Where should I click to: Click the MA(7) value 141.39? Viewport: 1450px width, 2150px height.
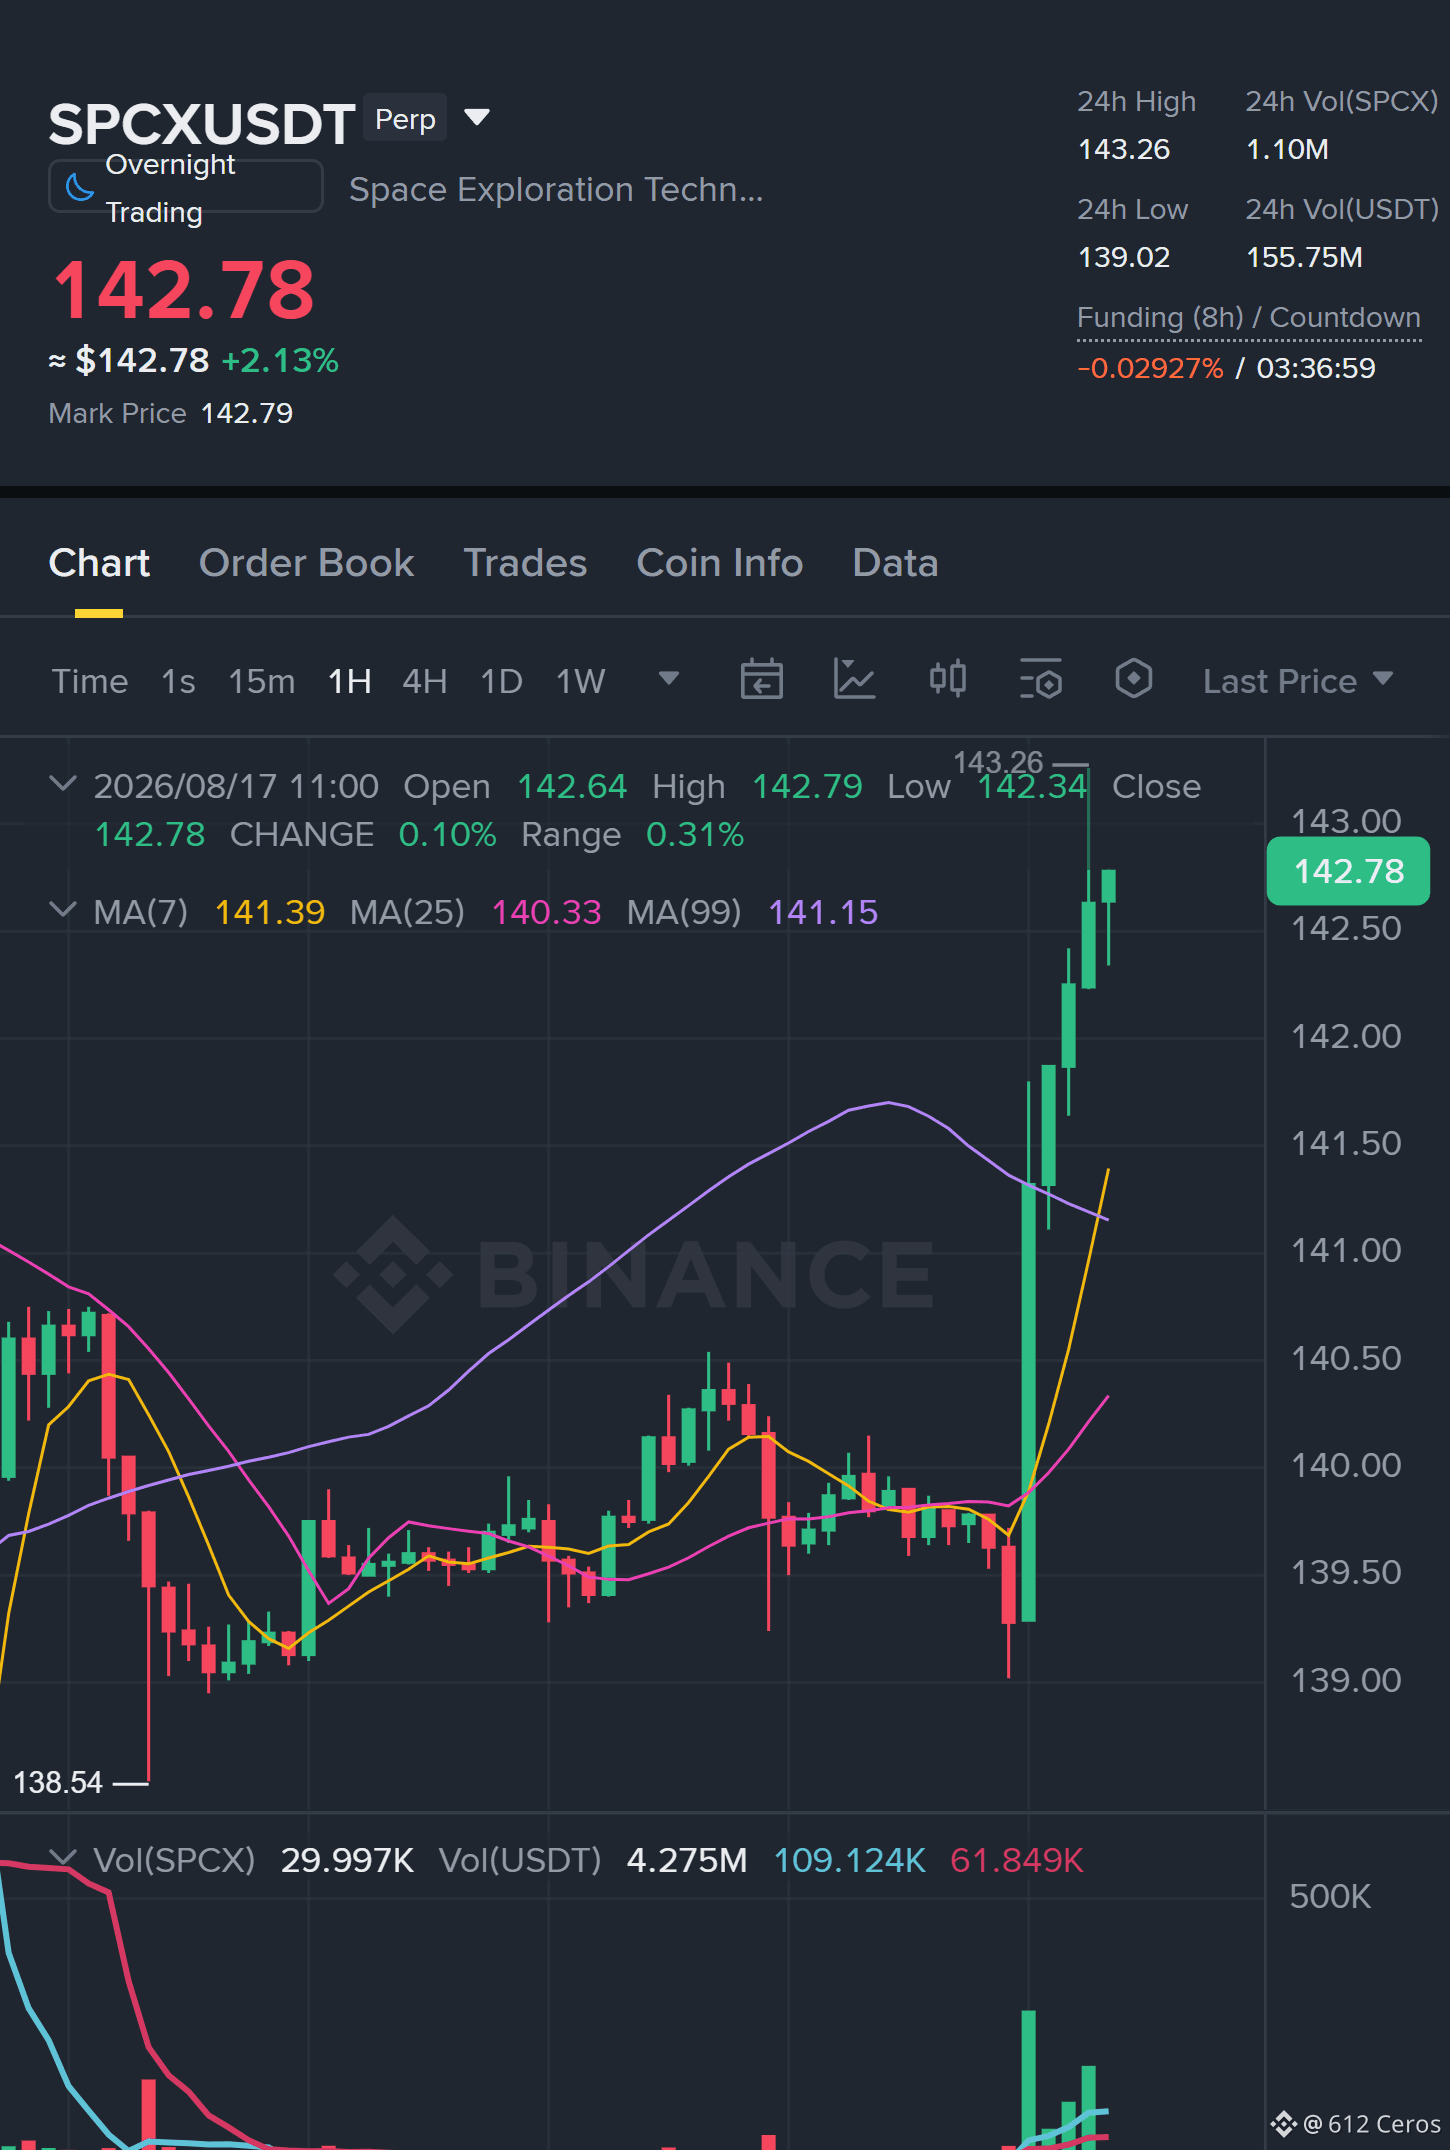(x=270, y=912)
